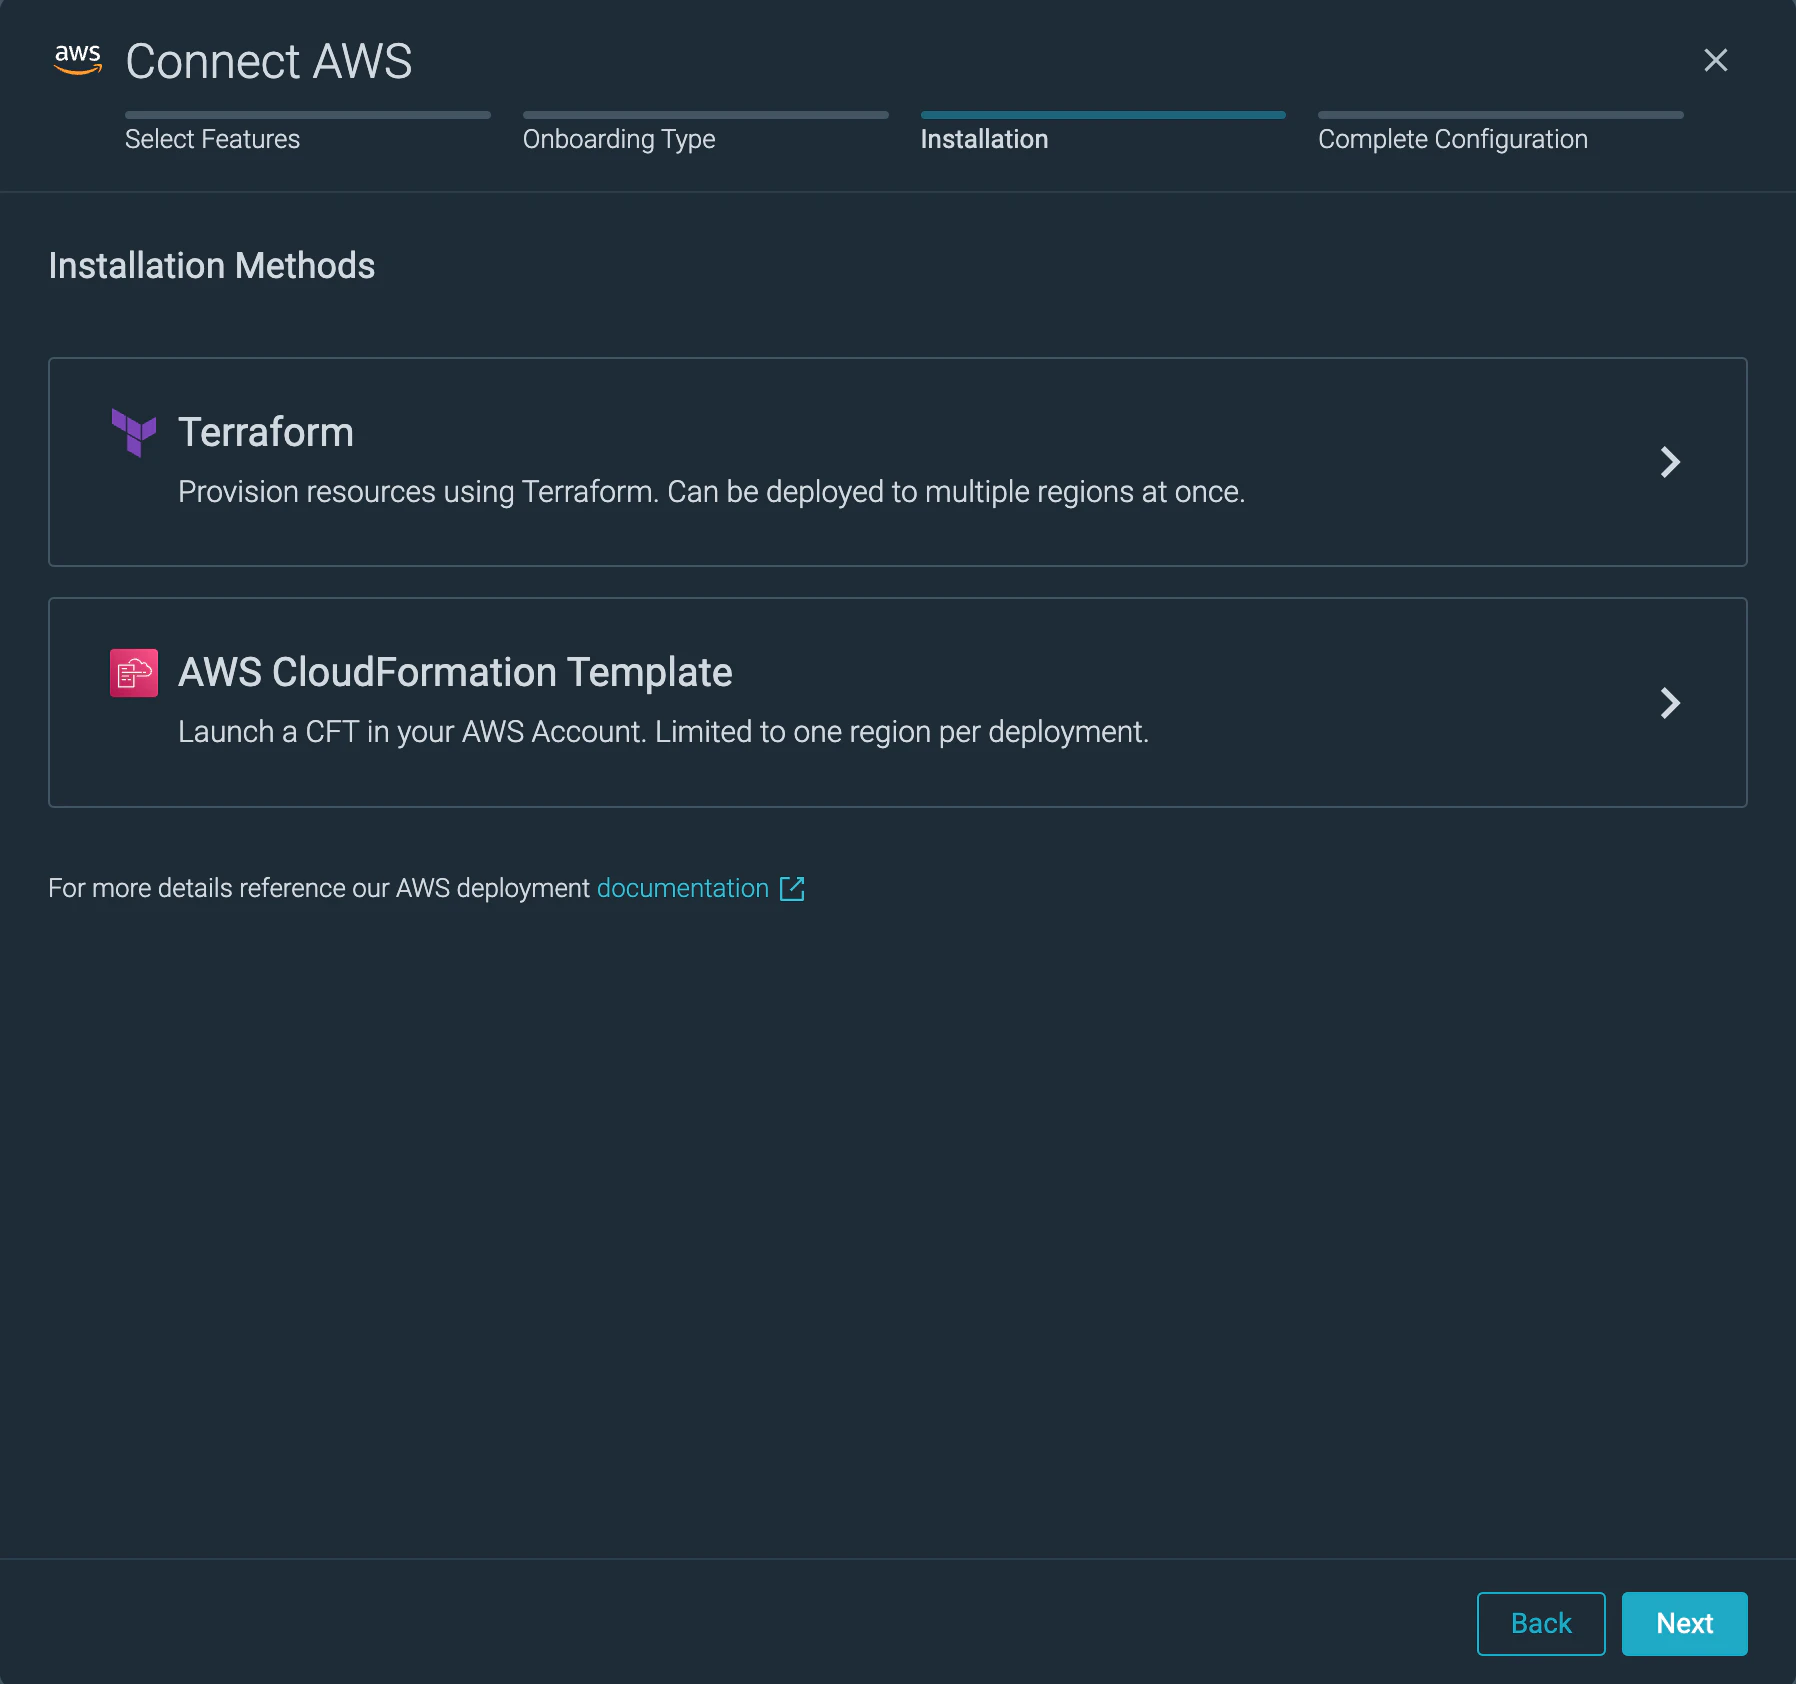The height and width of the screenshot is (1684, 1796).
Task: Click the Installation progress bar
Action: point(1103,115)
